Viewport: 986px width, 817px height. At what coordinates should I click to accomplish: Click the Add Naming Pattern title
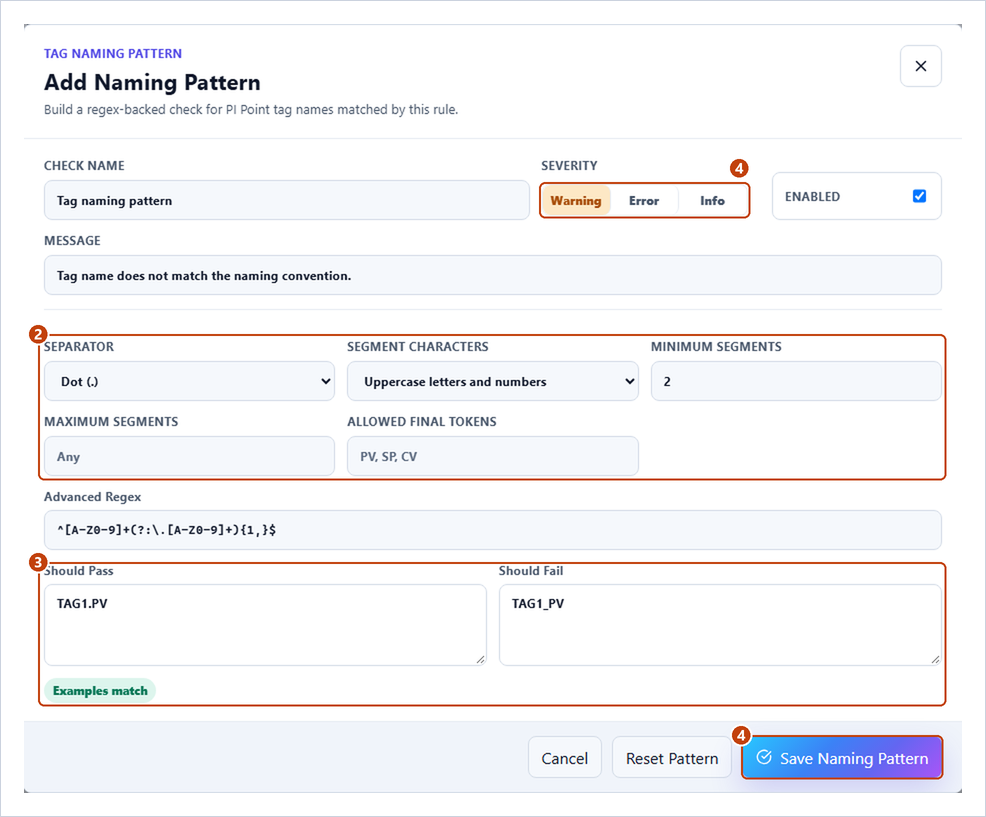[152, 82]
